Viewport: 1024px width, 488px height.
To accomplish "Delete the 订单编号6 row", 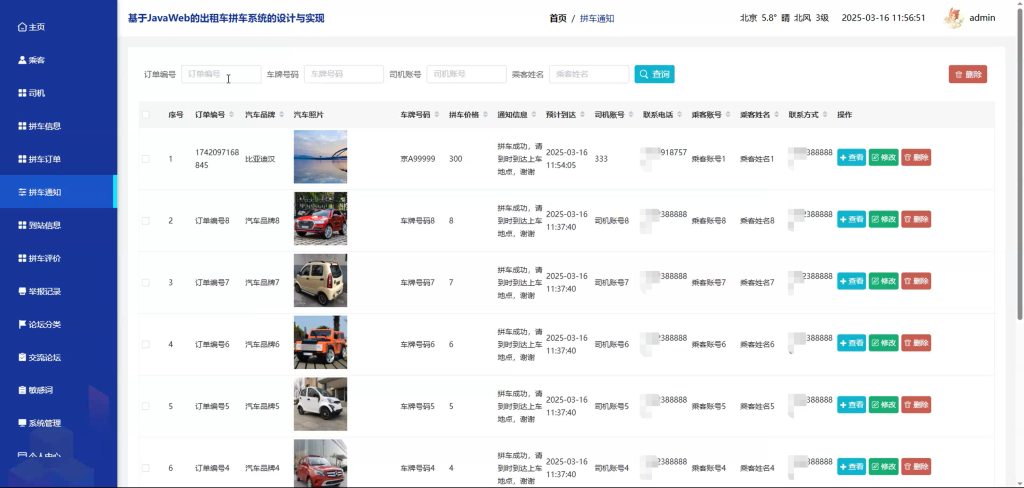I will 916,343.
